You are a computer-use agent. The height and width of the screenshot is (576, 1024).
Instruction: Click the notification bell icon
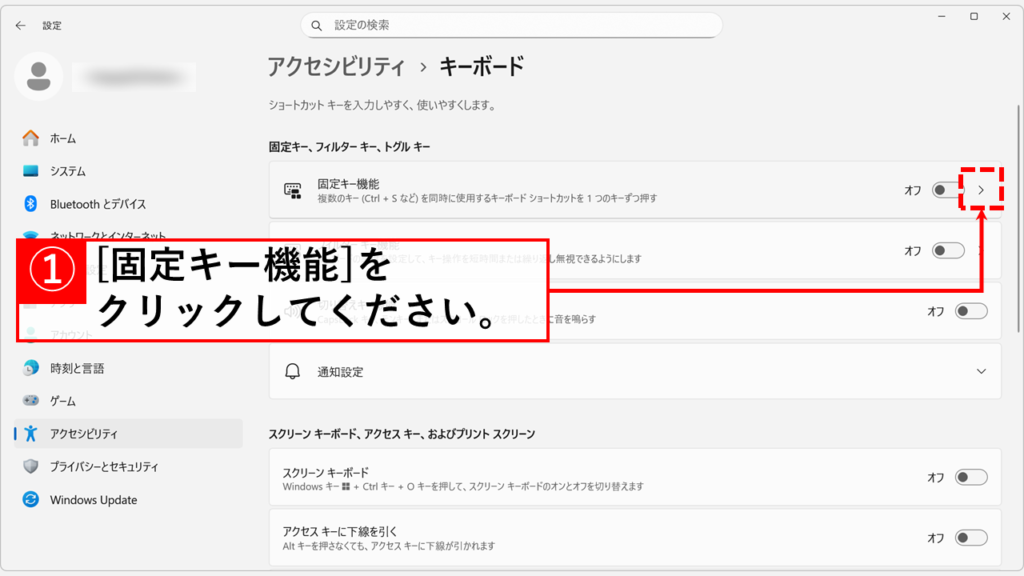293,371
